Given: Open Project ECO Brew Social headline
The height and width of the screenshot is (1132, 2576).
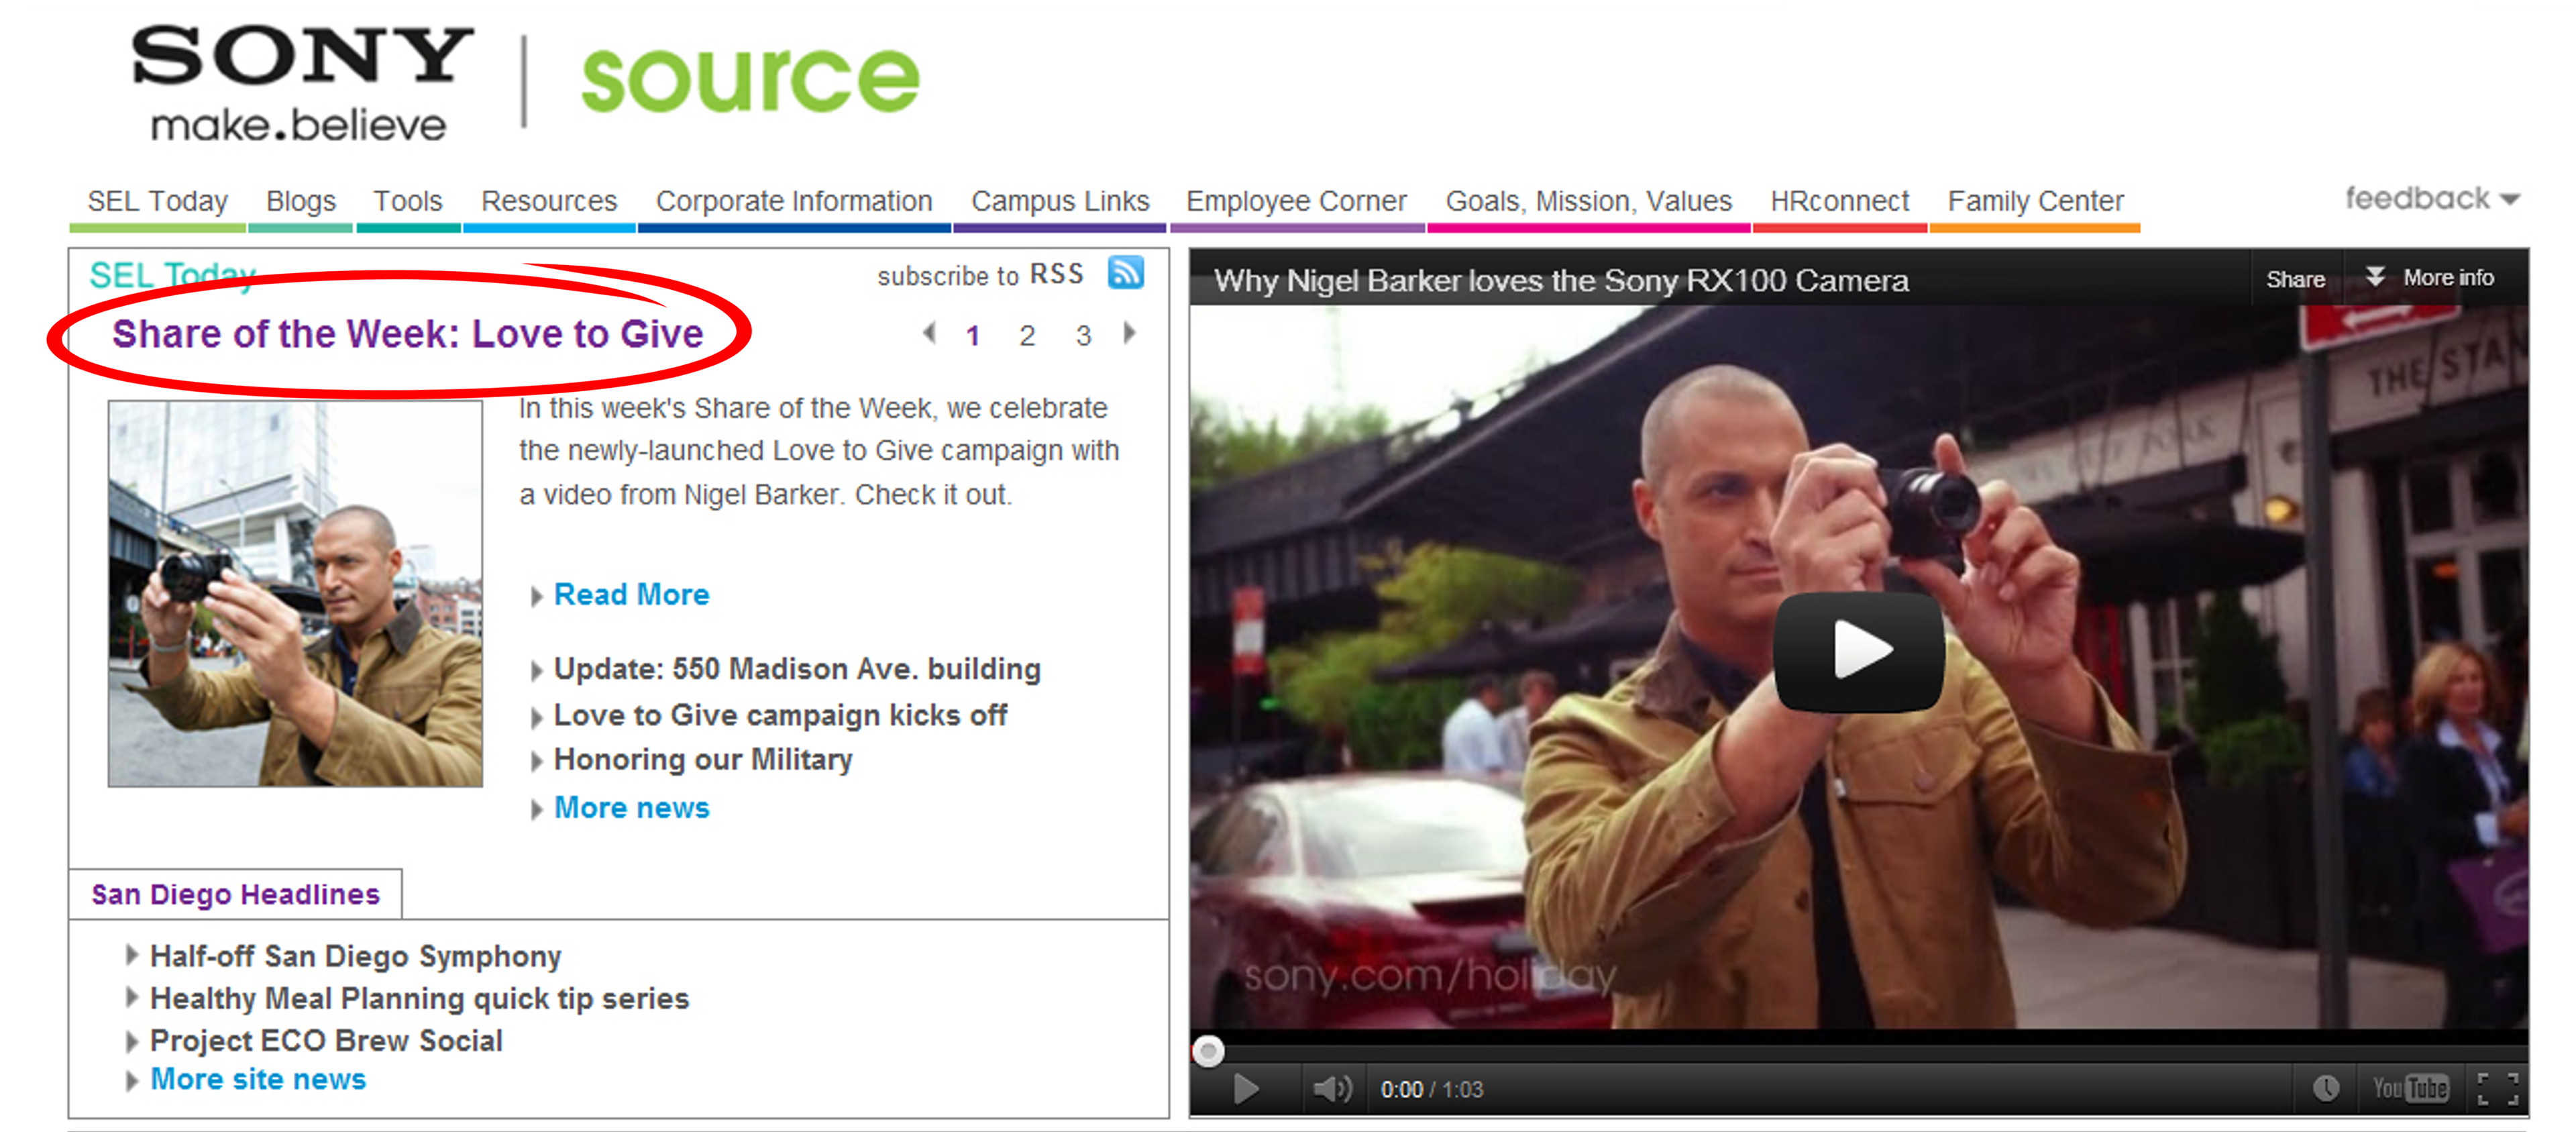Looking at the screenshot, I should point(326,1041).
